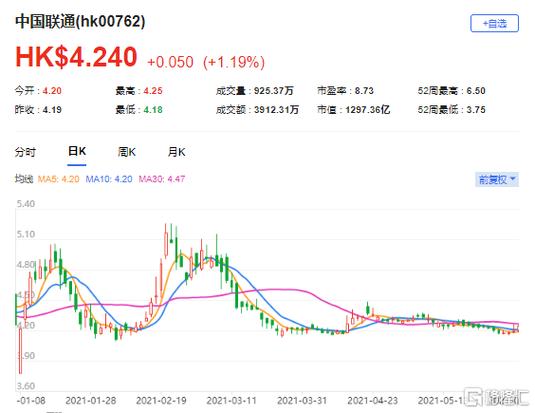
Task: Click the 均线 moving average label
Action: [24, 179]
